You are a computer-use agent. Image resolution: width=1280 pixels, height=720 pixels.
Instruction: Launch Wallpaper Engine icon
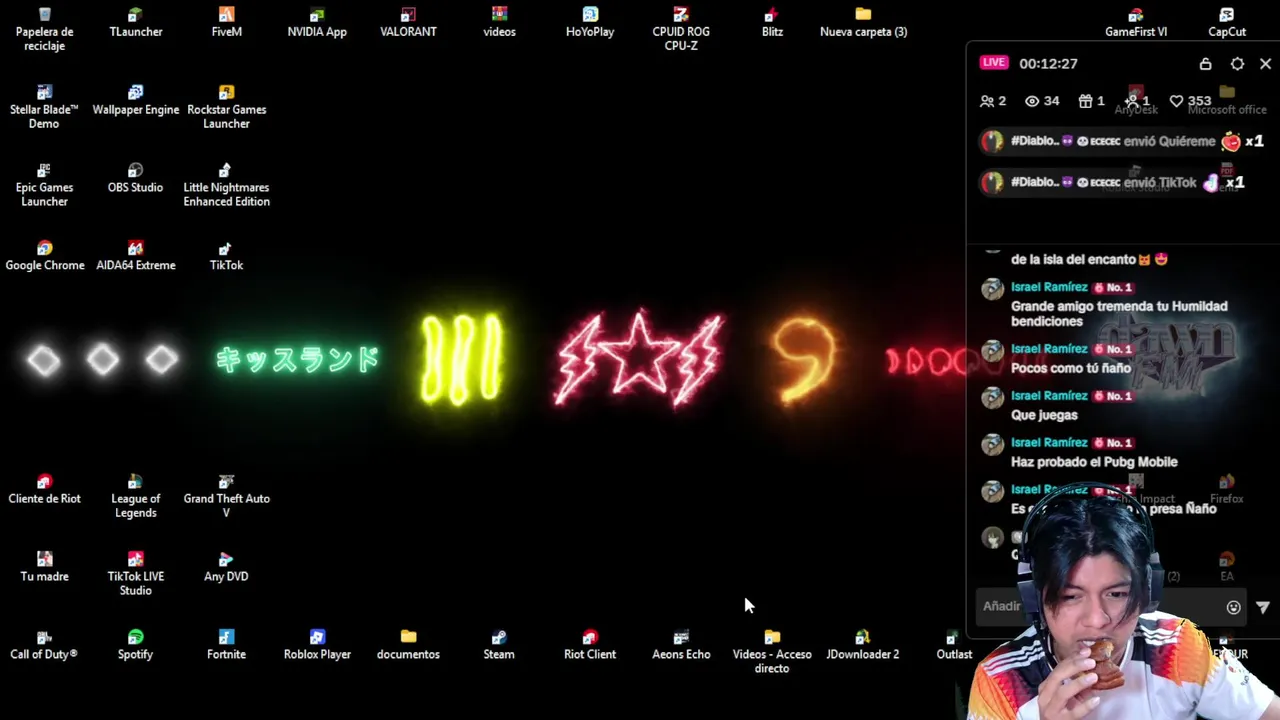click(135, 100)
